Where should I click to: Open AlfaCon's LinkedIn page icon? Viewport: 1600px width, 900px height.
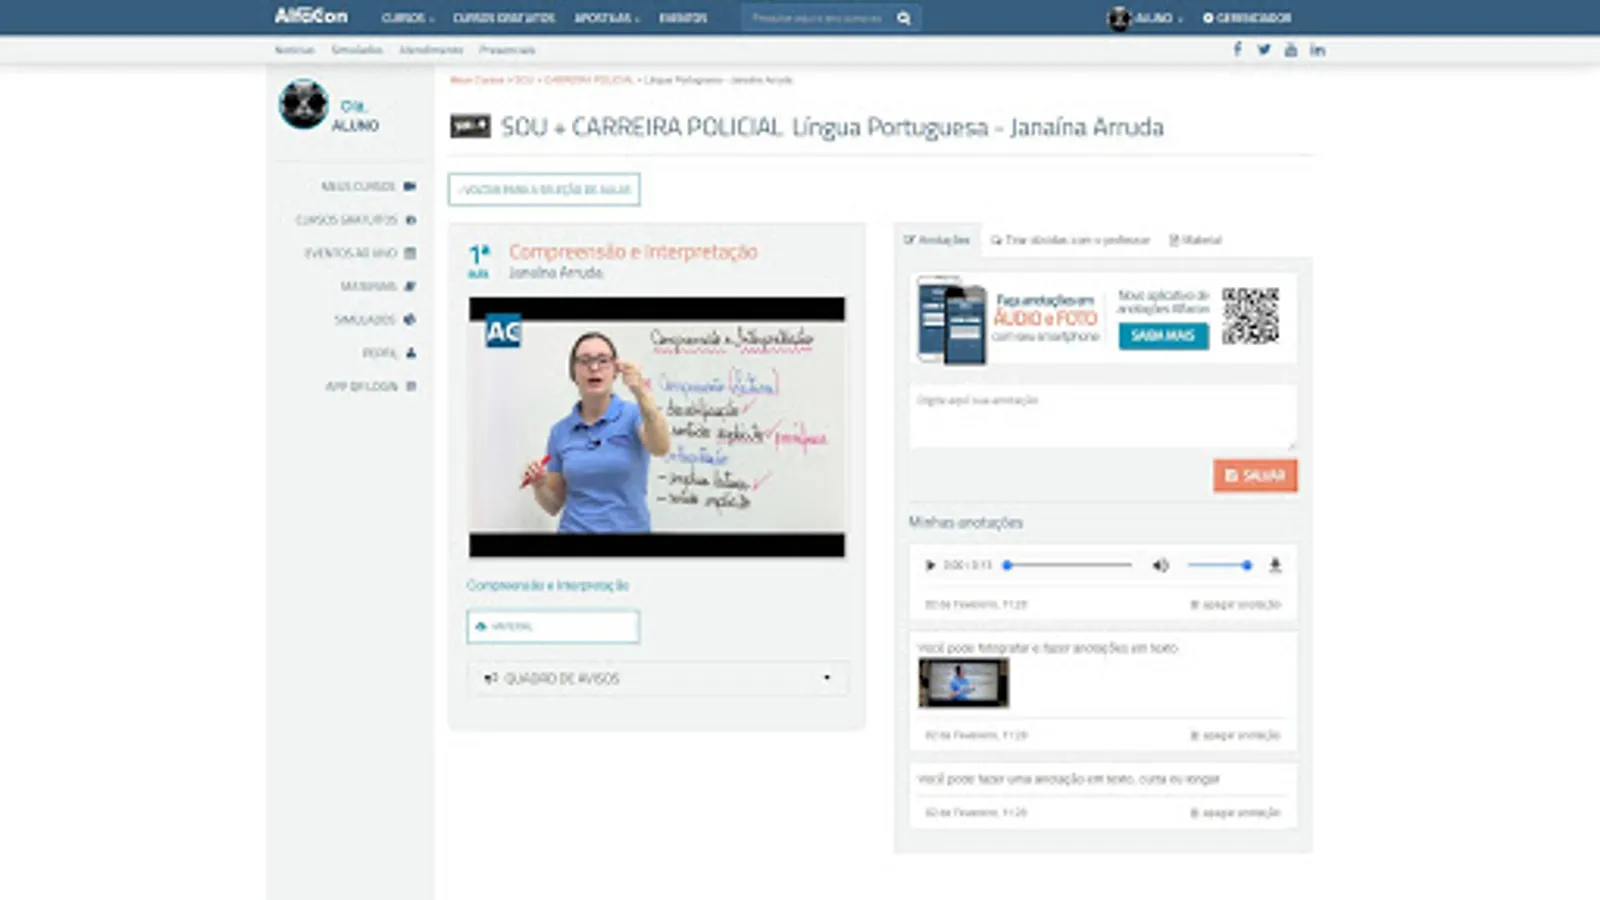pos(1318,50)
